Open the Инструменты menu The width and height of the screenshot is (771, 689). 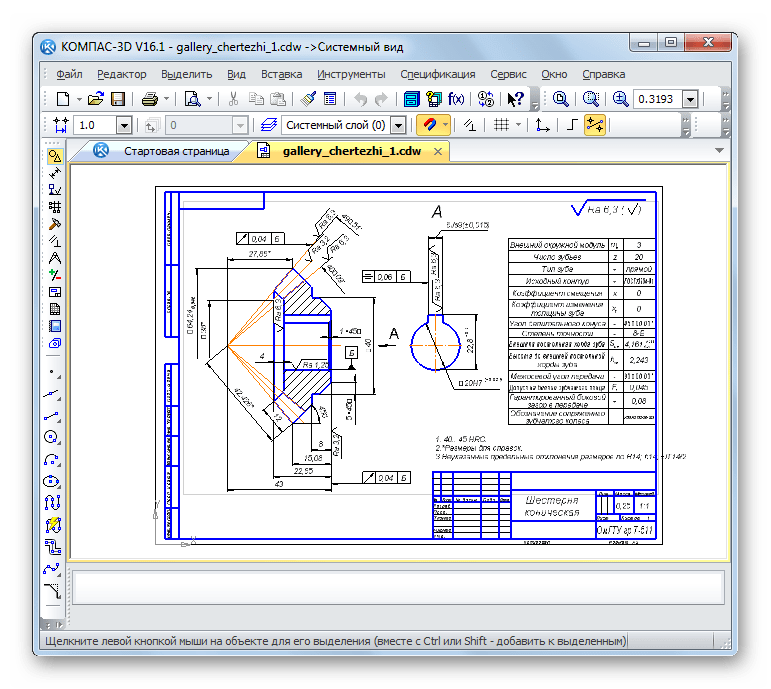tap(351, 74)
